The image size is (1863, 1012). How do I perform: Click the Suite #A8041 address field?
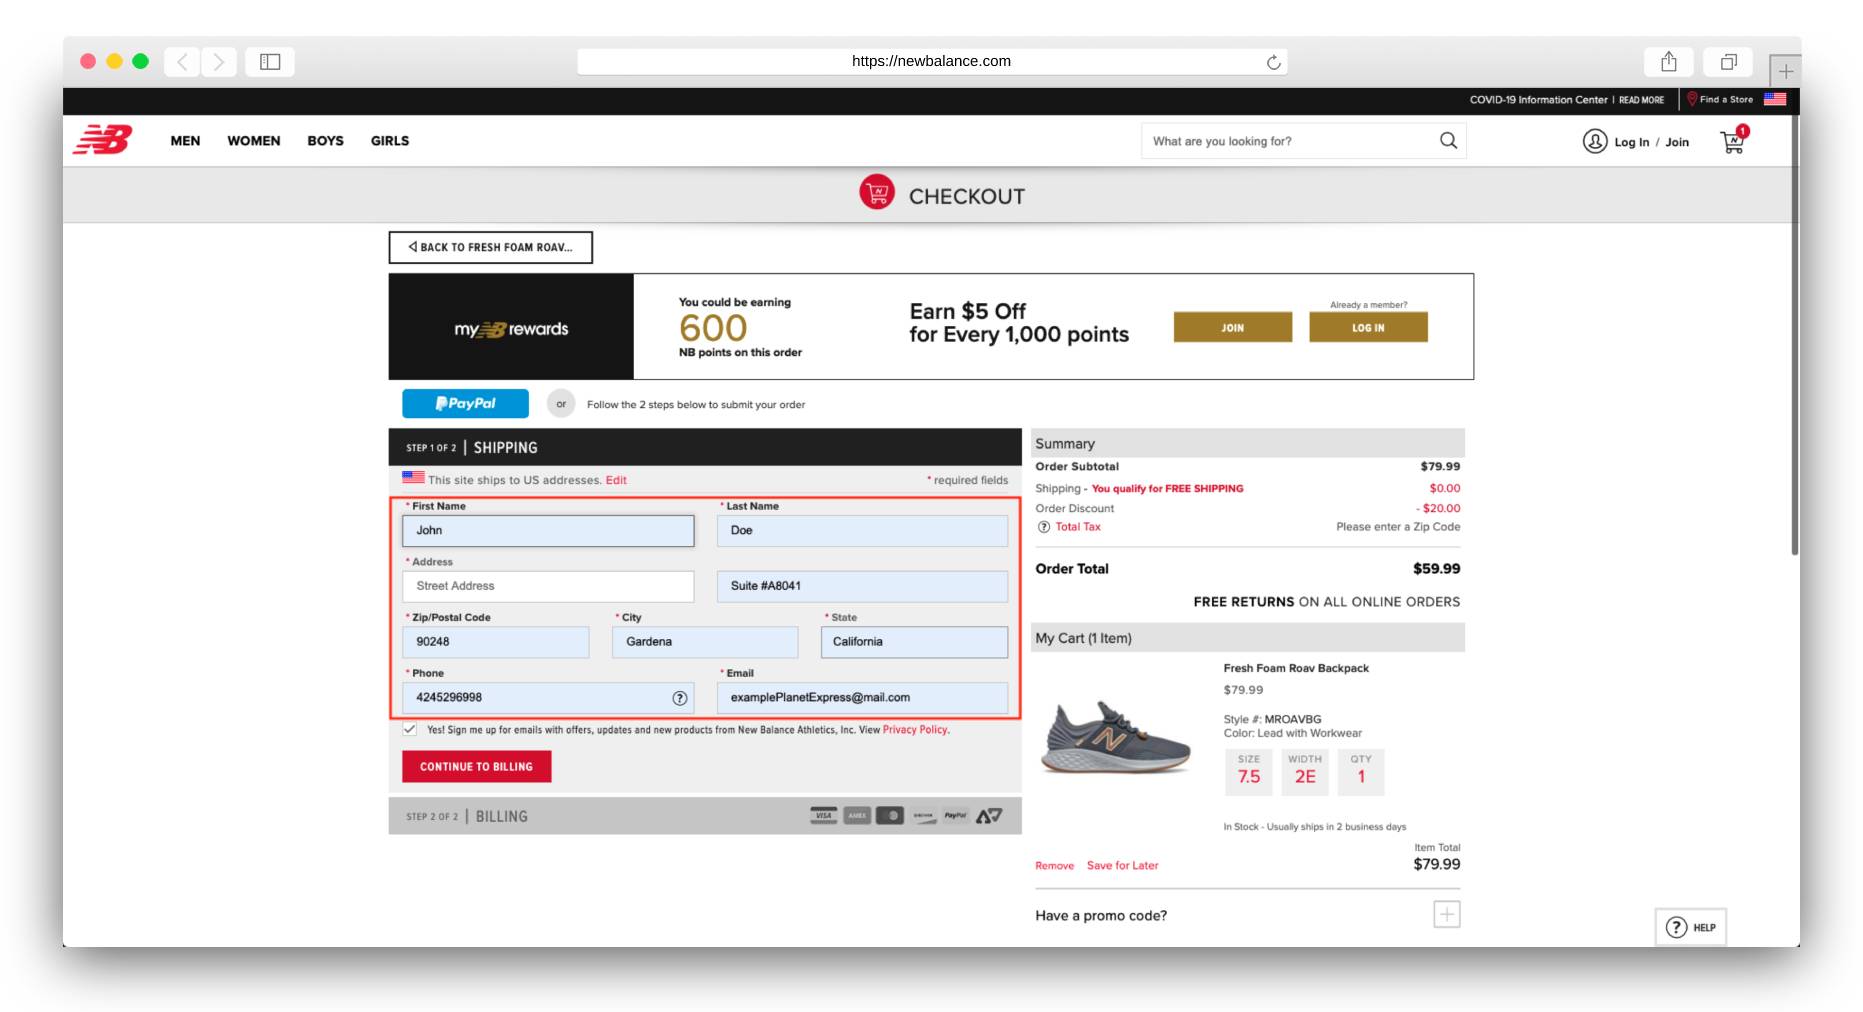(x=862, y=586)
